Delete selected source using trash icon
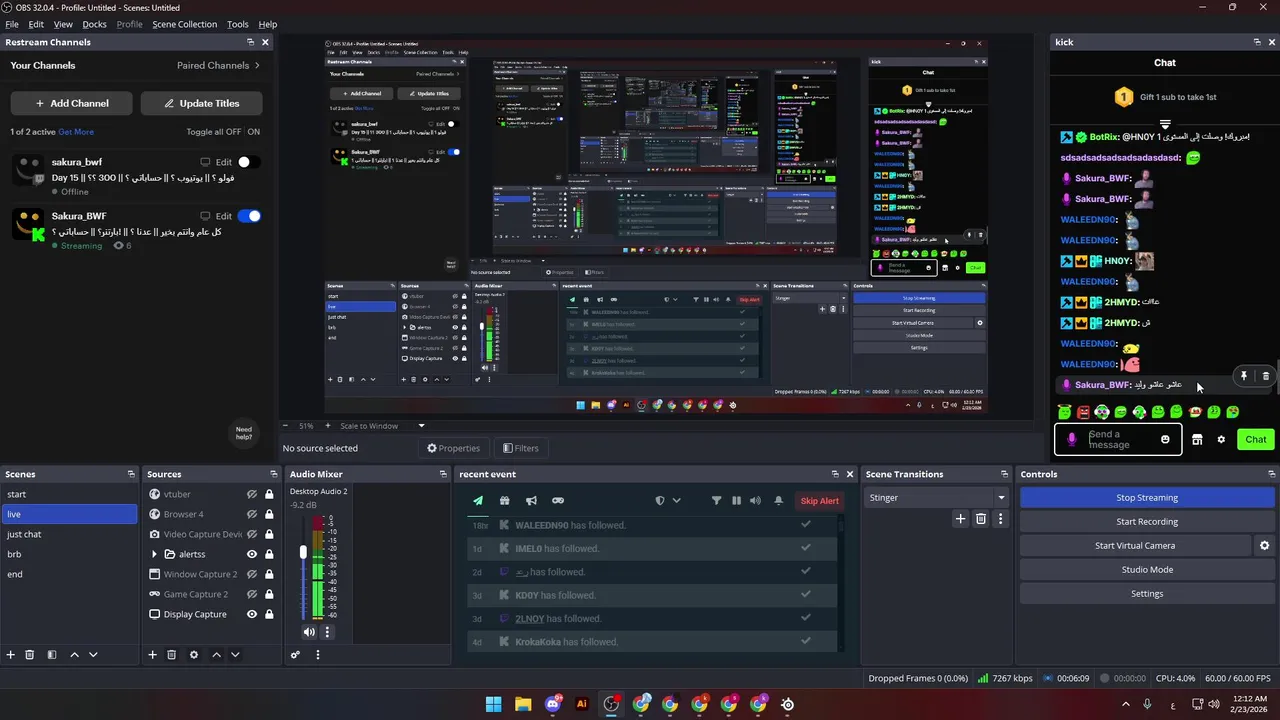 point(172,655)
